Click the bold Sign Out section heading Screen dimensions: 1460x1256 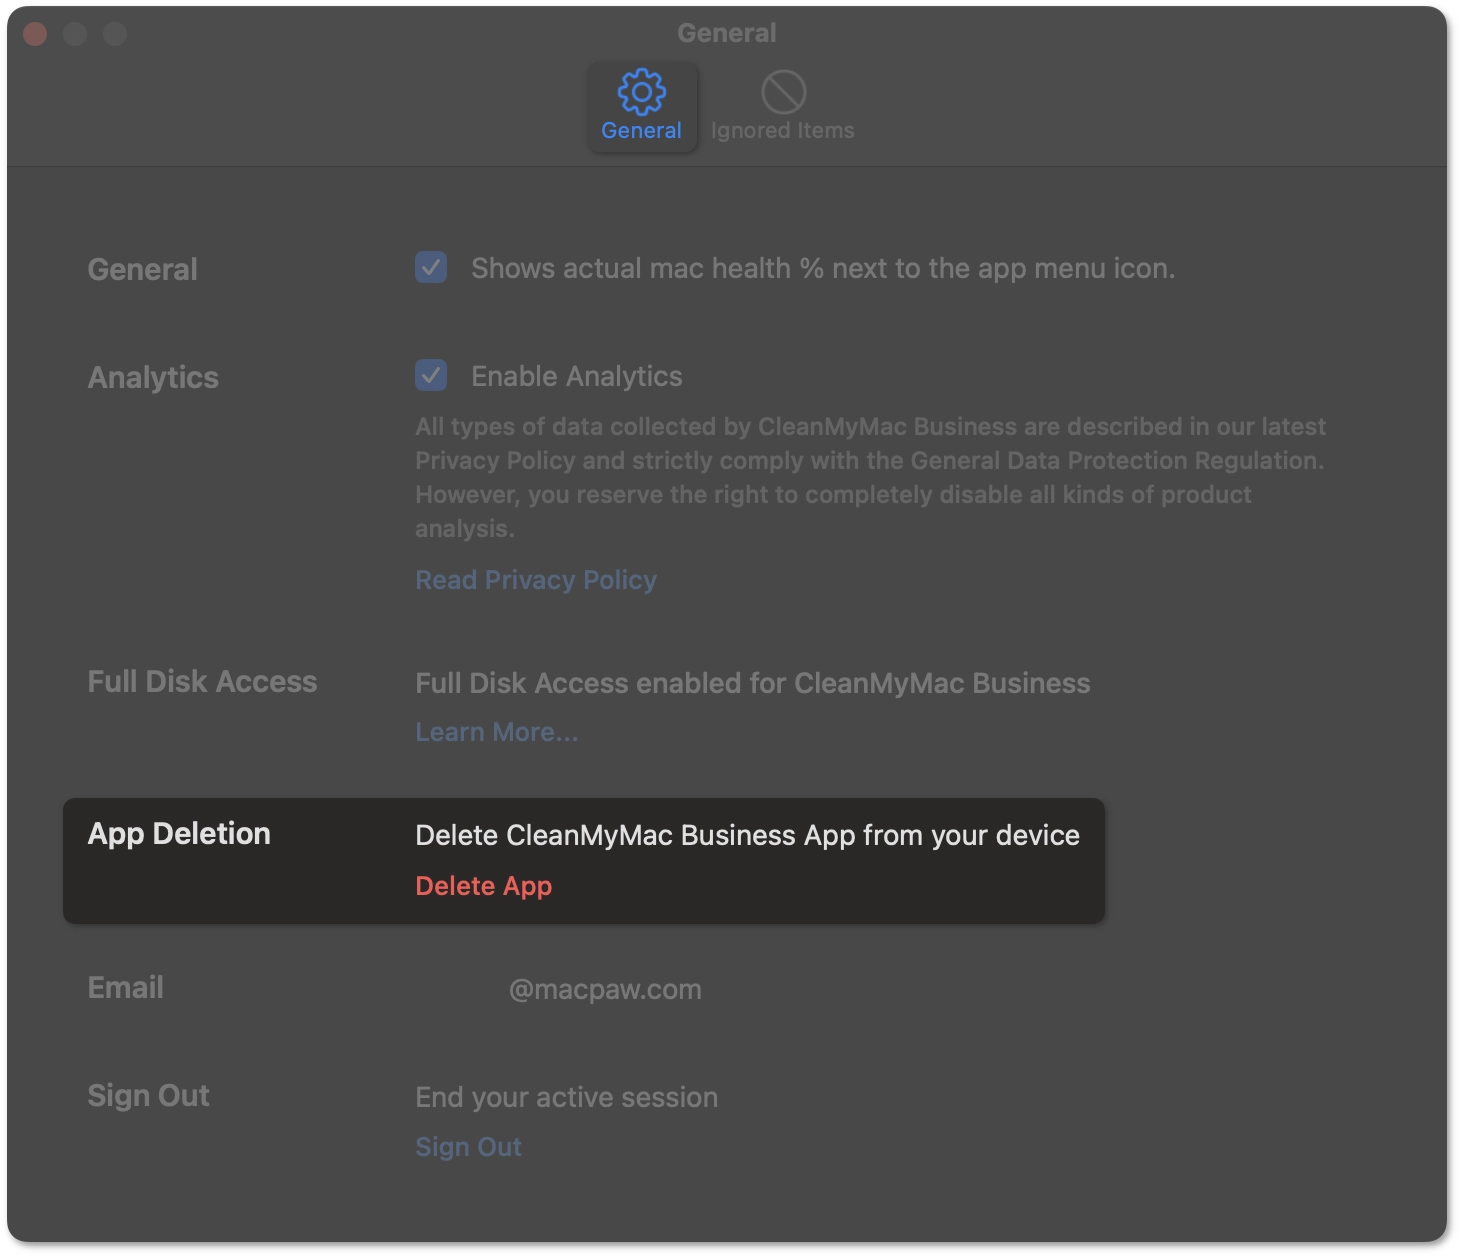[148, 1096]
